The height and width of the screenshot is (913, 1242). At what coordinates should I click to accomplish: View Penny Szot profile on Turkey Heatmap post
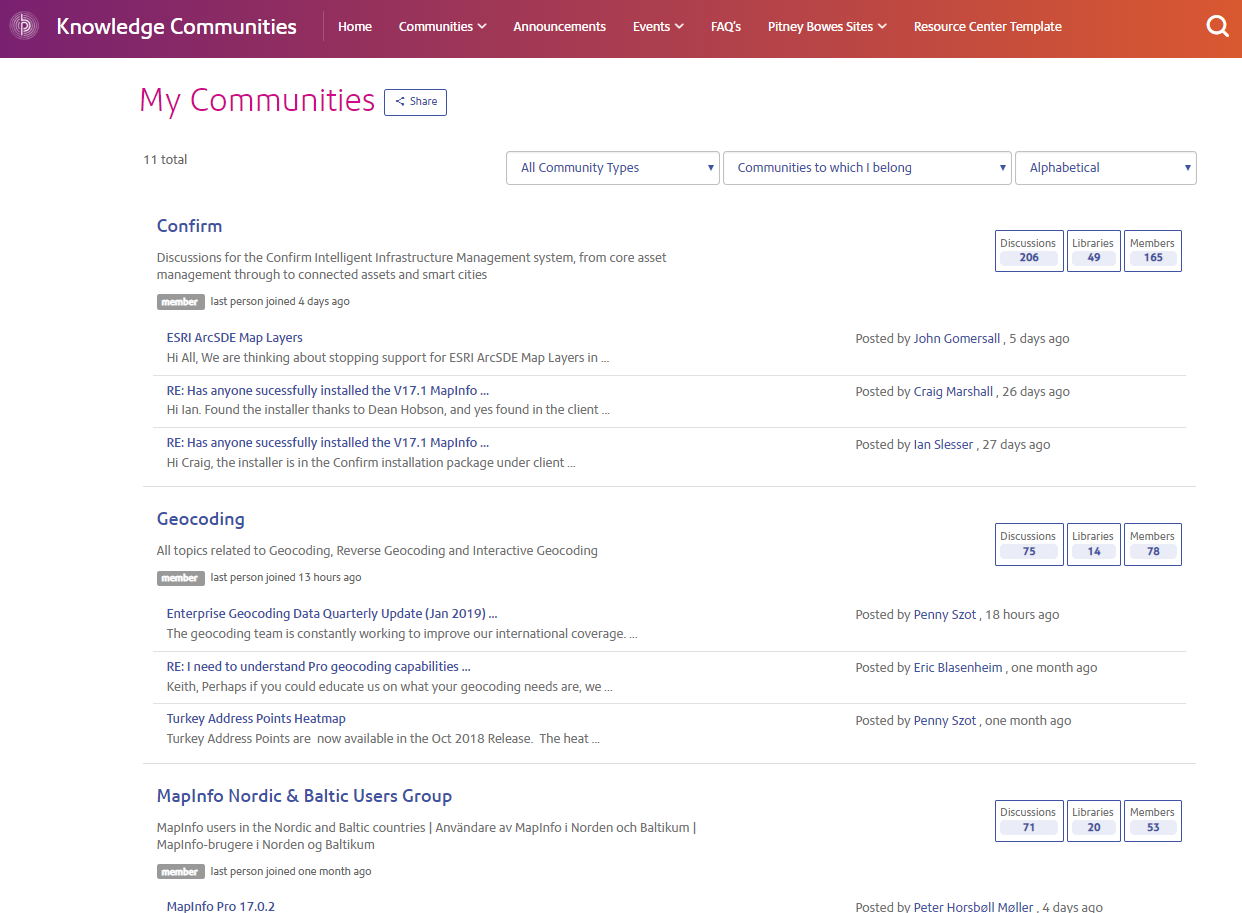[945, 721]
